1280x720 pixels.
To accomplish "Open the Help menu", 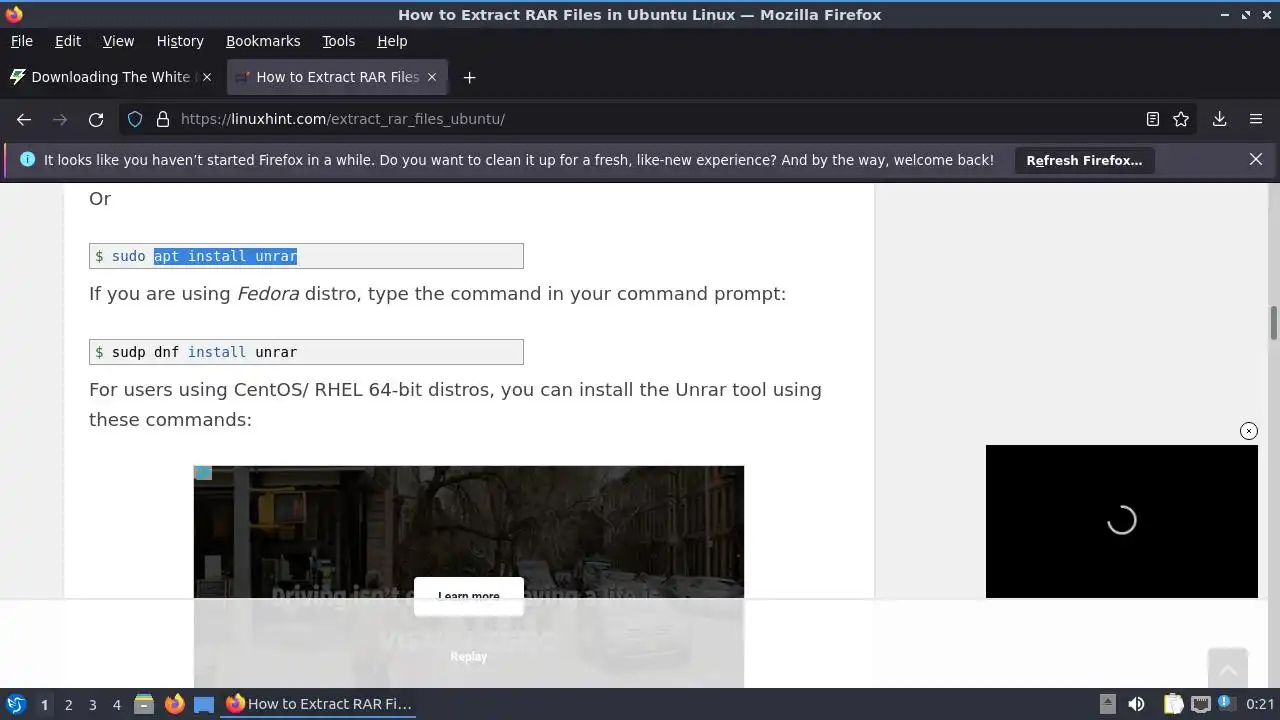I will [x=392, y=41].
